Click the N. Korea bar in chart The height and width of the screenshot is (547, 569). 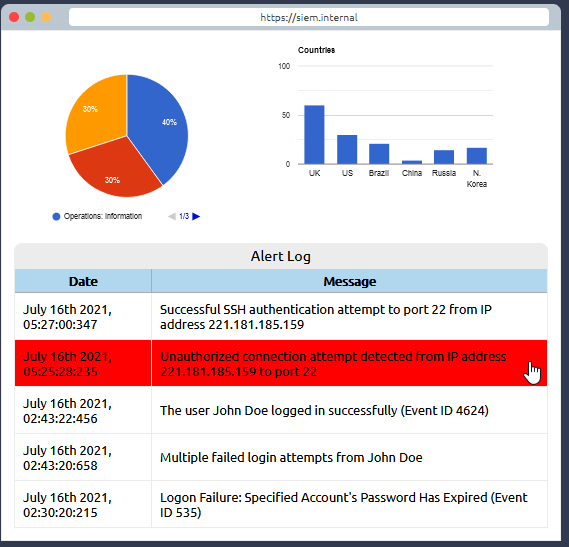pos(477,156)
